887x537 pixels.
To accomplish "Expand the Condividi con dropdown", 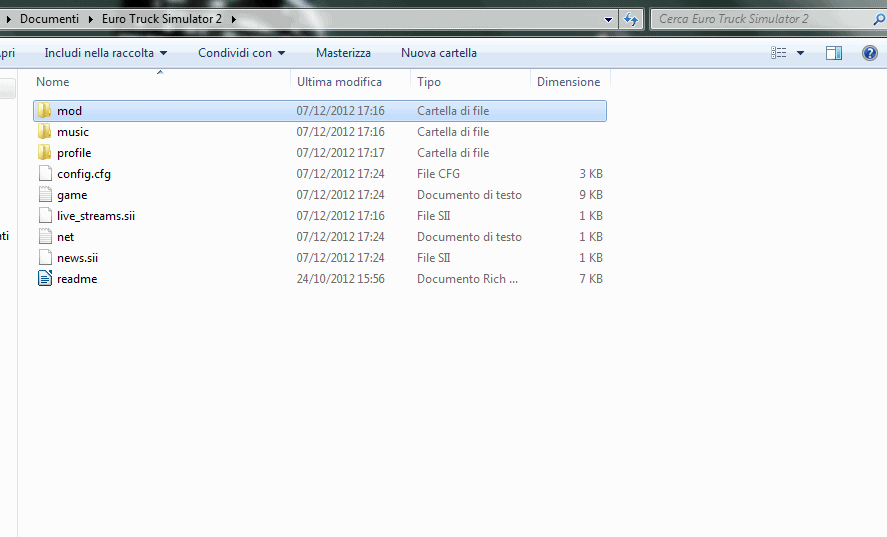I will pyautogui.click(x=241, y=53).
